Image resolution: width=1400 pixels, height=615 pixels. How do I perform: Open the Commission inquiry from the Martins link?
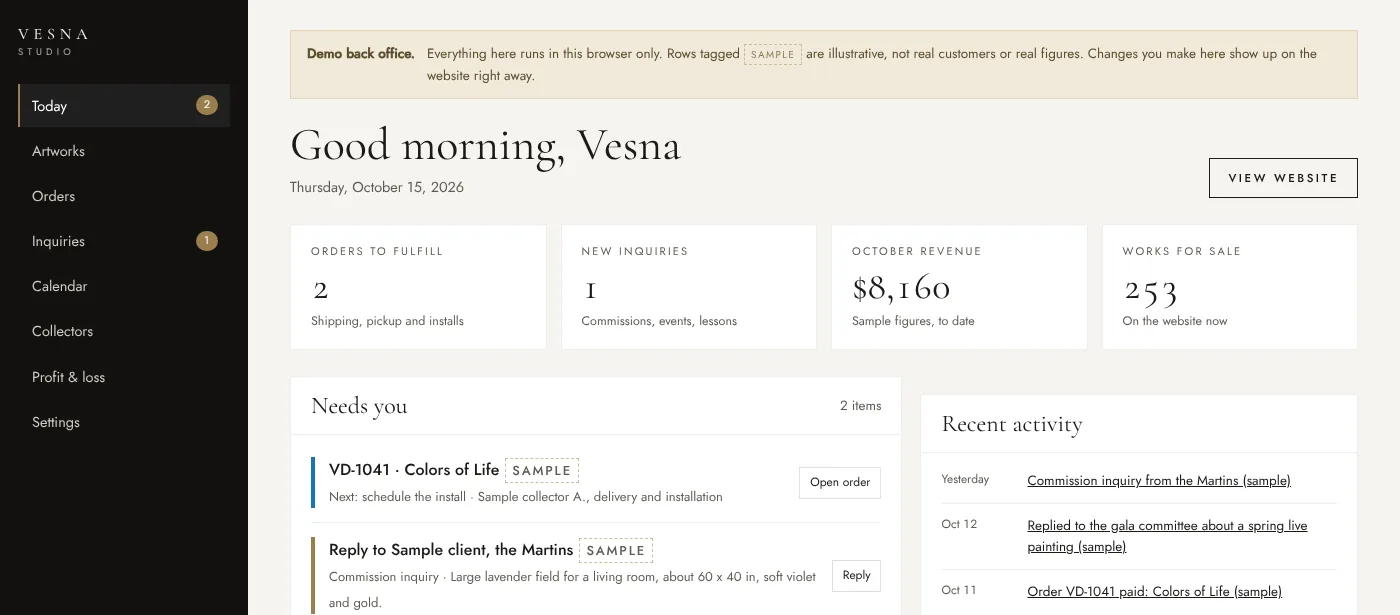1159,481
